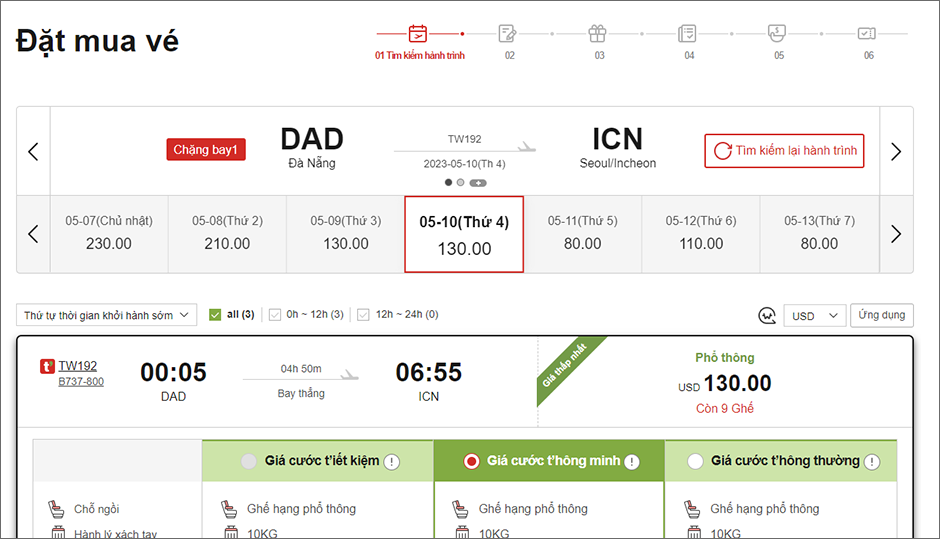Click step 03 gift box icon

[598, 33]
